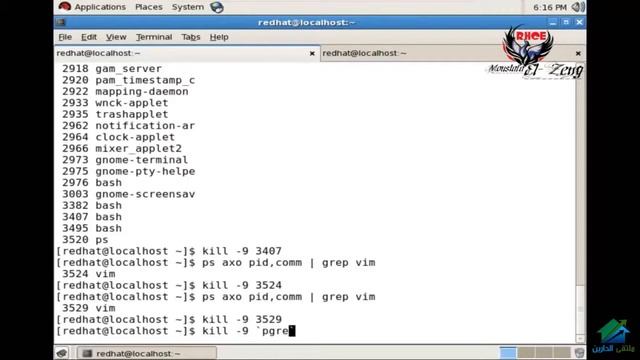Screen dimensions: 640x360
Task: Click the '2922 mapping-daemon' line
Action: pyautogui.click(x=125, y=91)
